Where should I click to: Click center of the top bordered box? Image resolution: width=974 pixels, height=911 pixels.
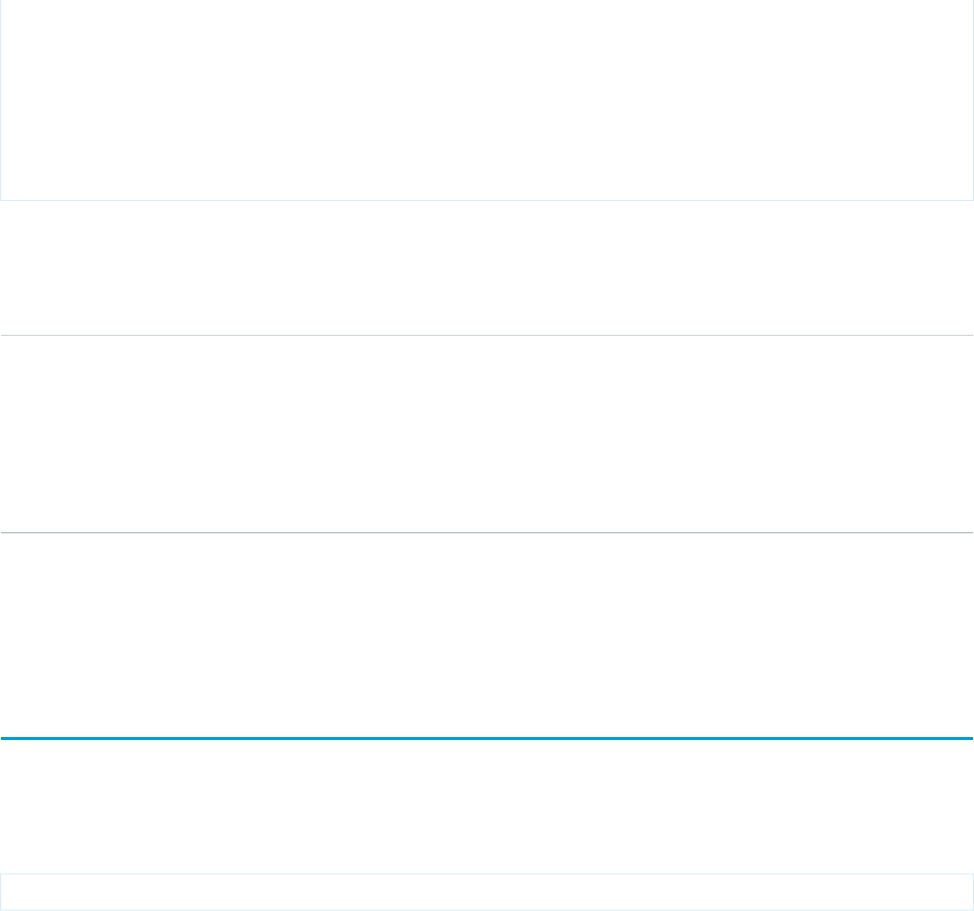[x=487, y=100]
